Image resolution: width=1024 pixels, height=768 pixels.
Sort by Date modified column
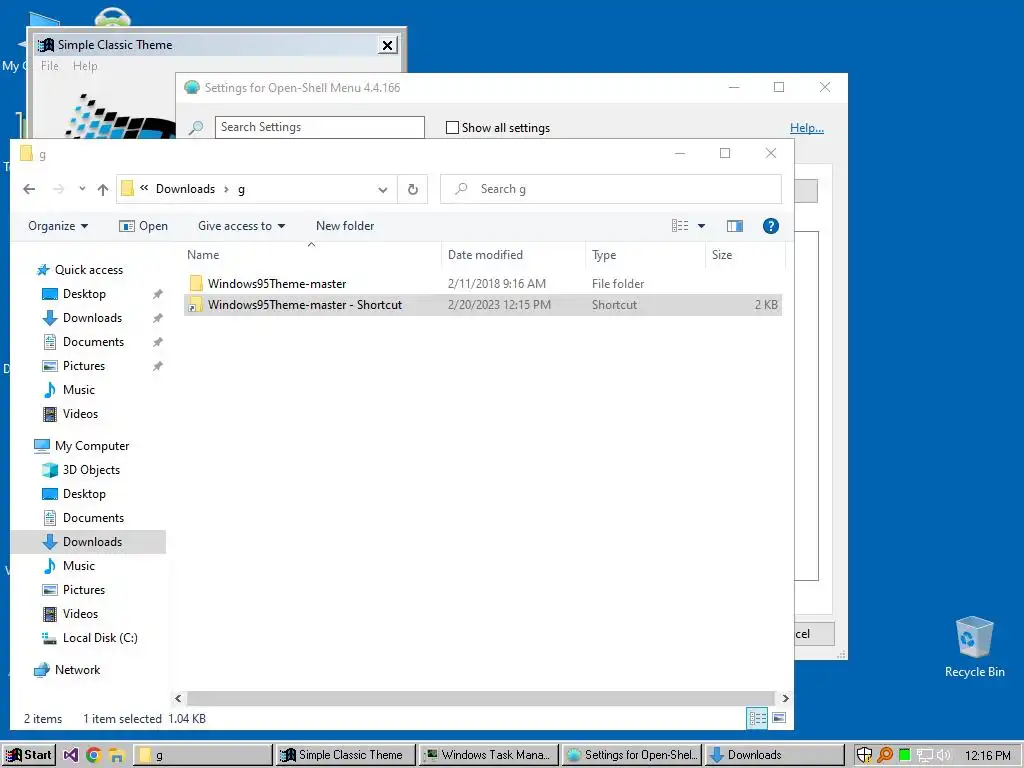tap(513, 255)
